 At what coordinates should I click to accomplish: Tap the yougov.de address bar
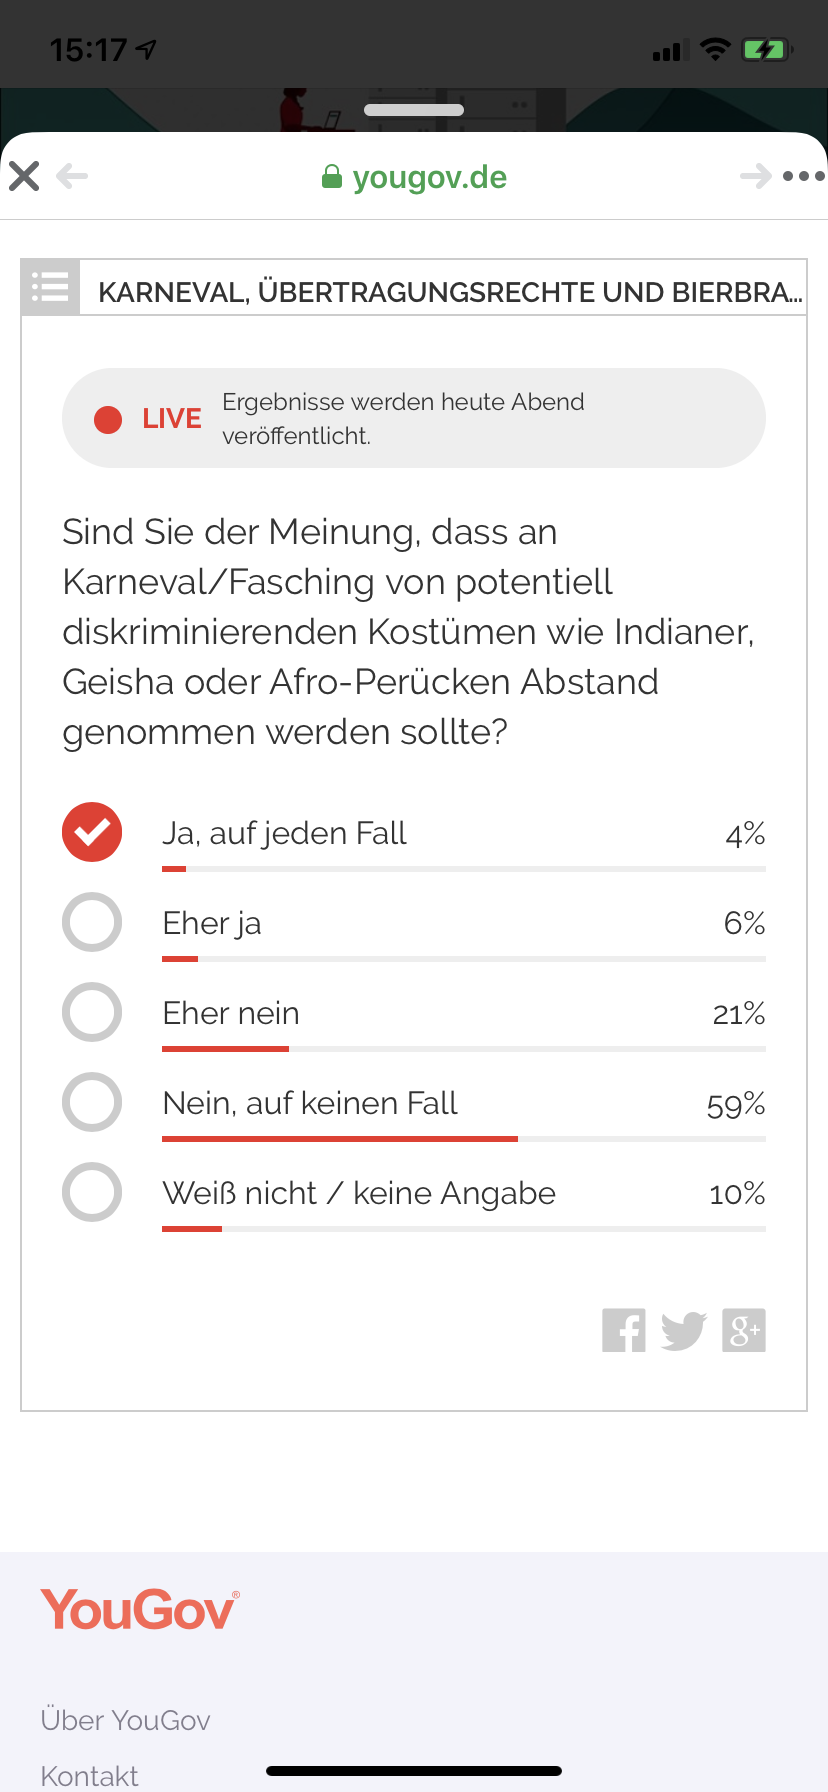tap(414, 177)
